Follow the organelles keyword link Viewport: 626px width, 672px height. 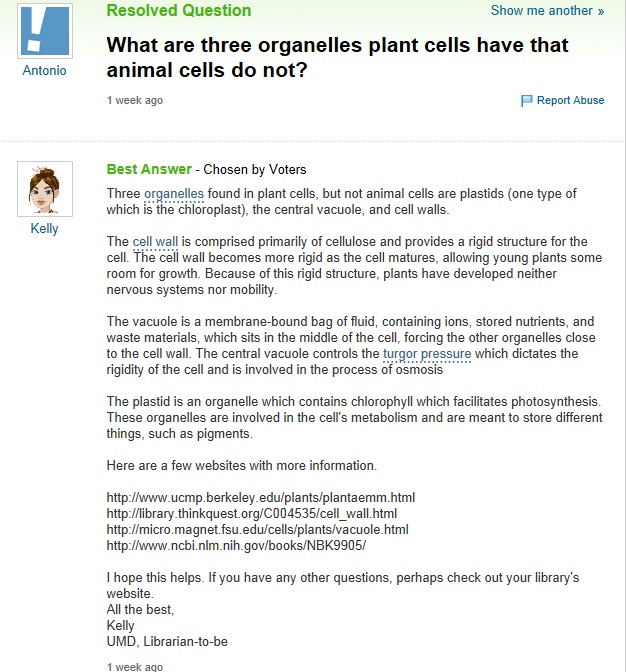(174, 194)
